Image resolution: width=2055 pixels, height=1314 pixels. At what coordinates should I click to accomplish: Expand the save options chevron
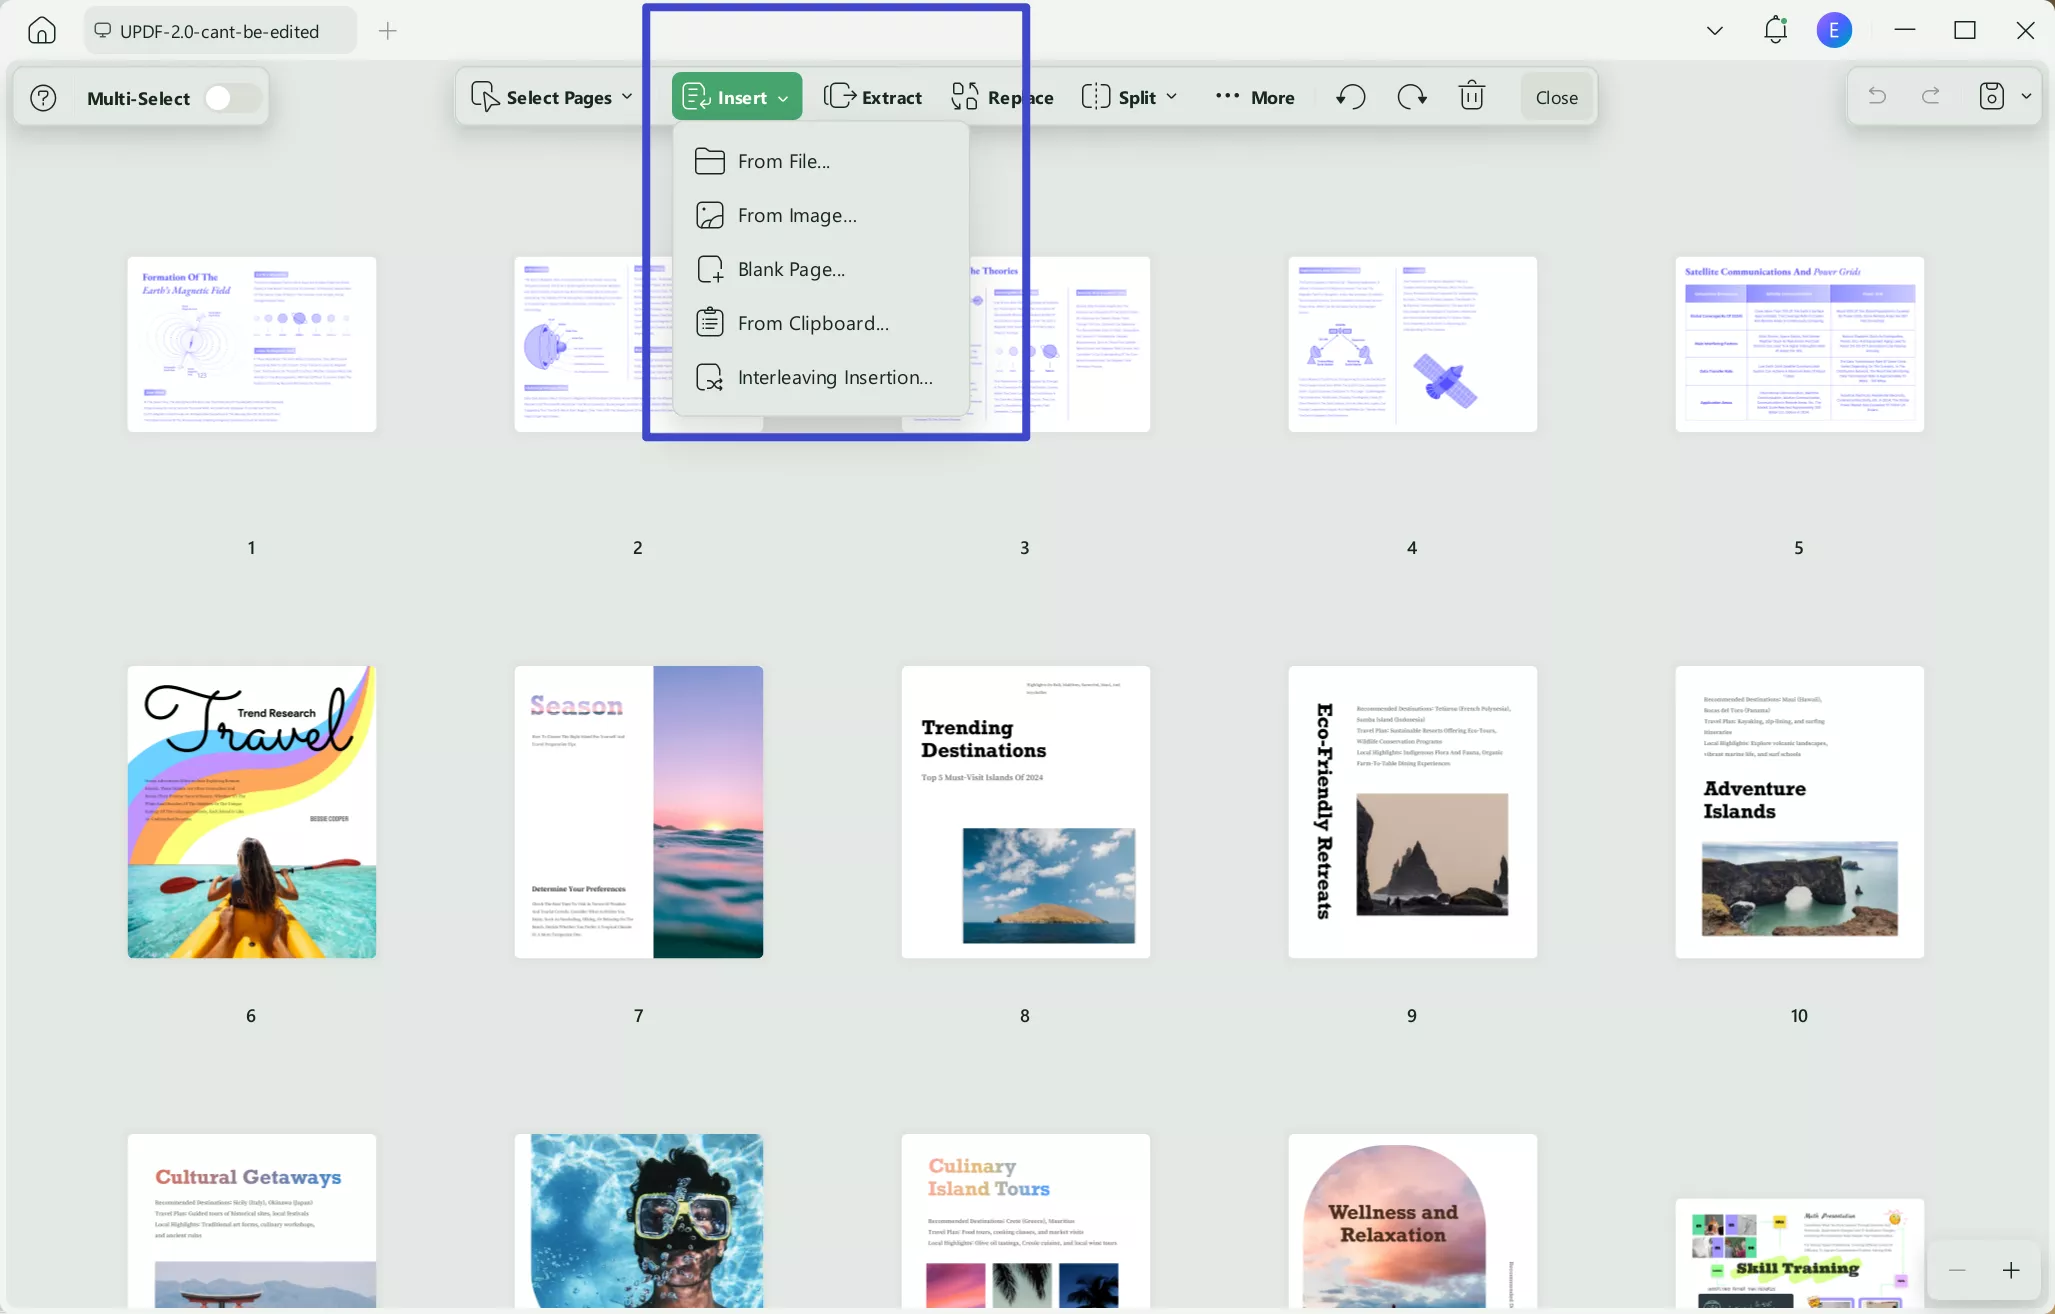coord(2027,96)
